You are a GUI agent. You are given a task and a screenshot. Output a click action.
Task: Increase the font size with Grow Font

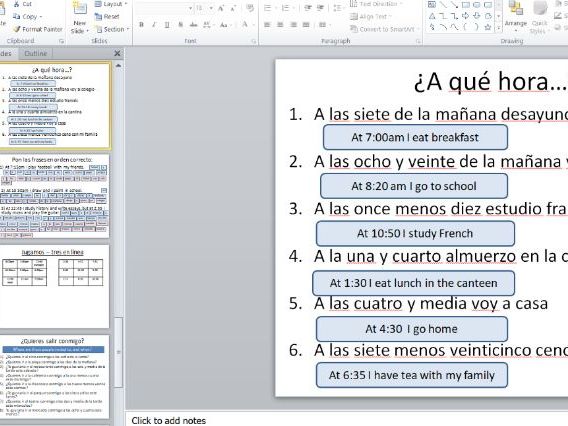tap(221, 8)
